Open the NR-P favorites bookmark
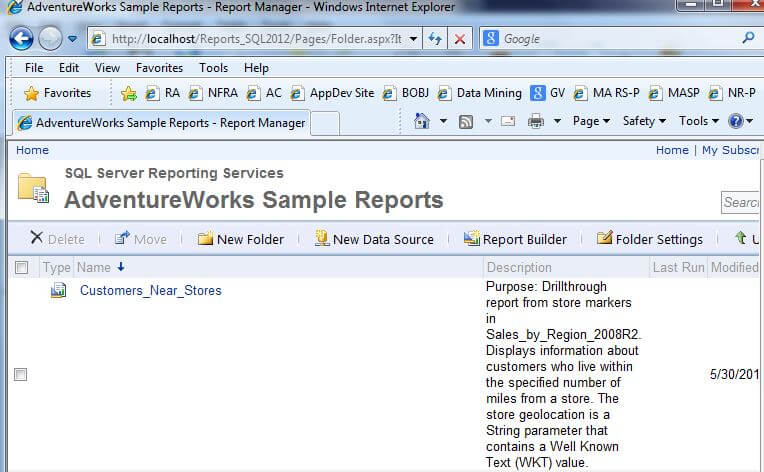 point(732,93)
